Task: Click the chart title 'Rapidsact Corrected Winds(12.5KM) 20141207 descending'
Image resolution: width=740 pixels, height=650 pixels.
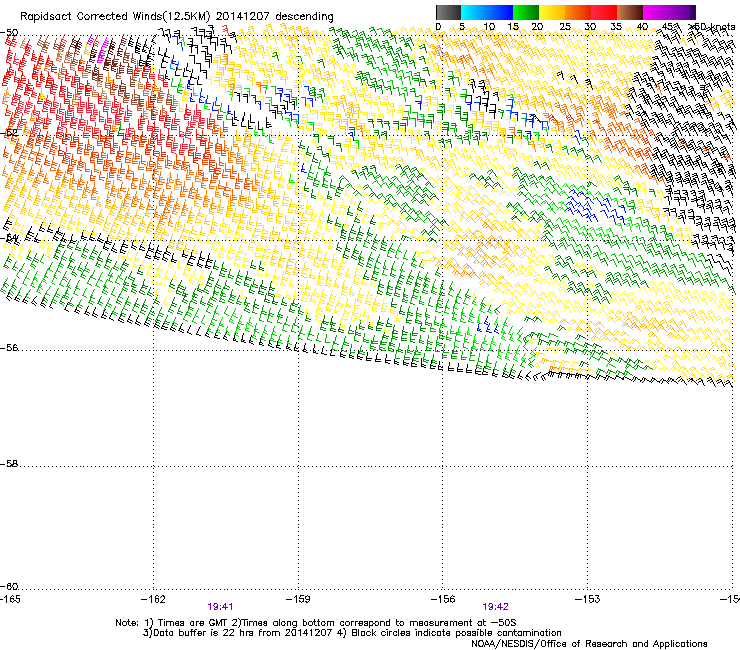Action: (x=177, y=17)
